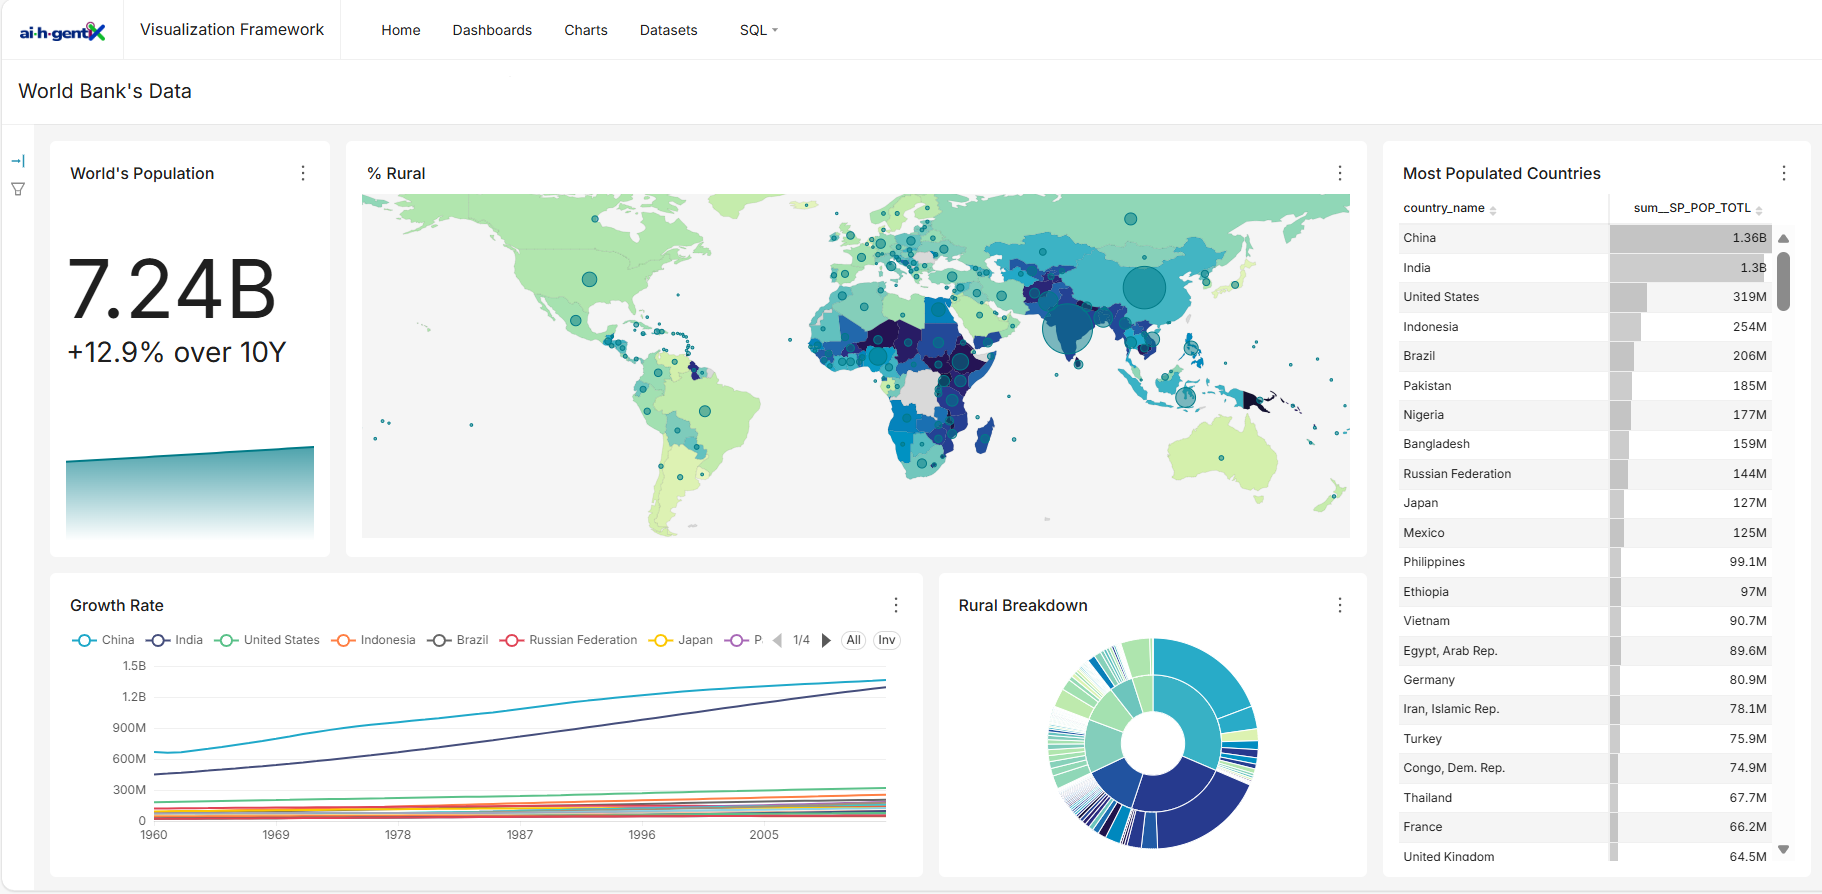Click the large China bubble on map
The height and width of the screenshot is (894, 1822).
pyautogui.click(x=1144, y=288)
